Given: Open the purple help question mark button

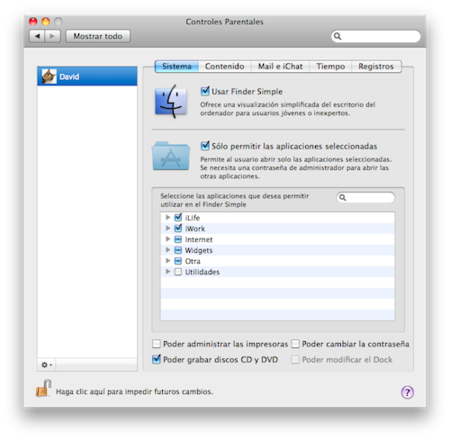Looking at the screenshot, I should (407, 392).
